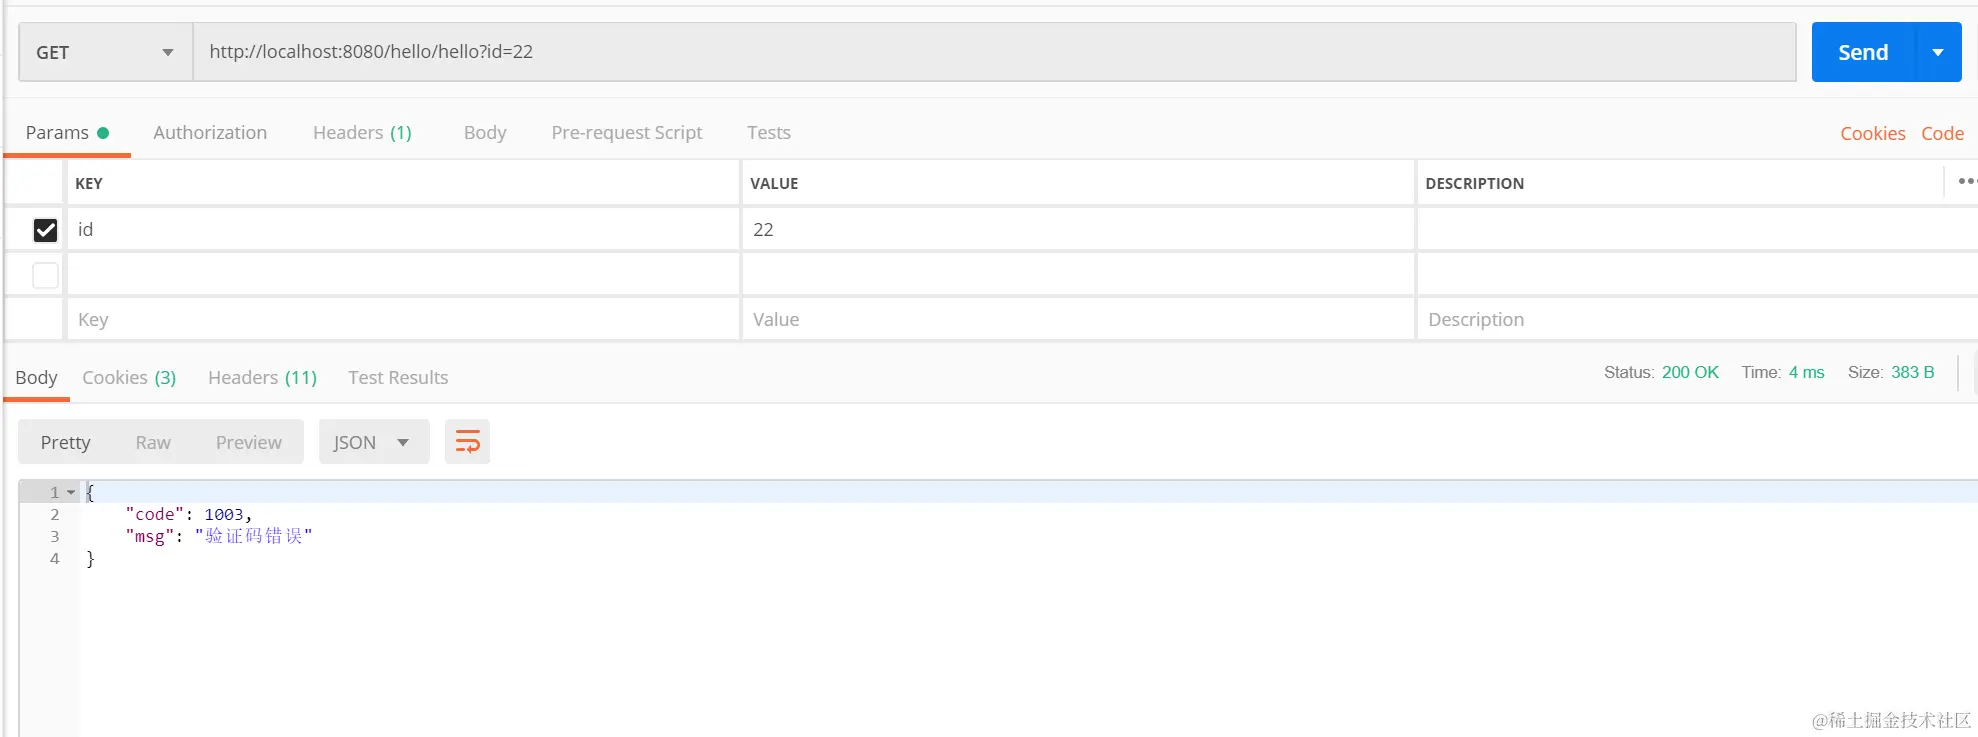Click the request URL input field

click(x=994, y=52)
